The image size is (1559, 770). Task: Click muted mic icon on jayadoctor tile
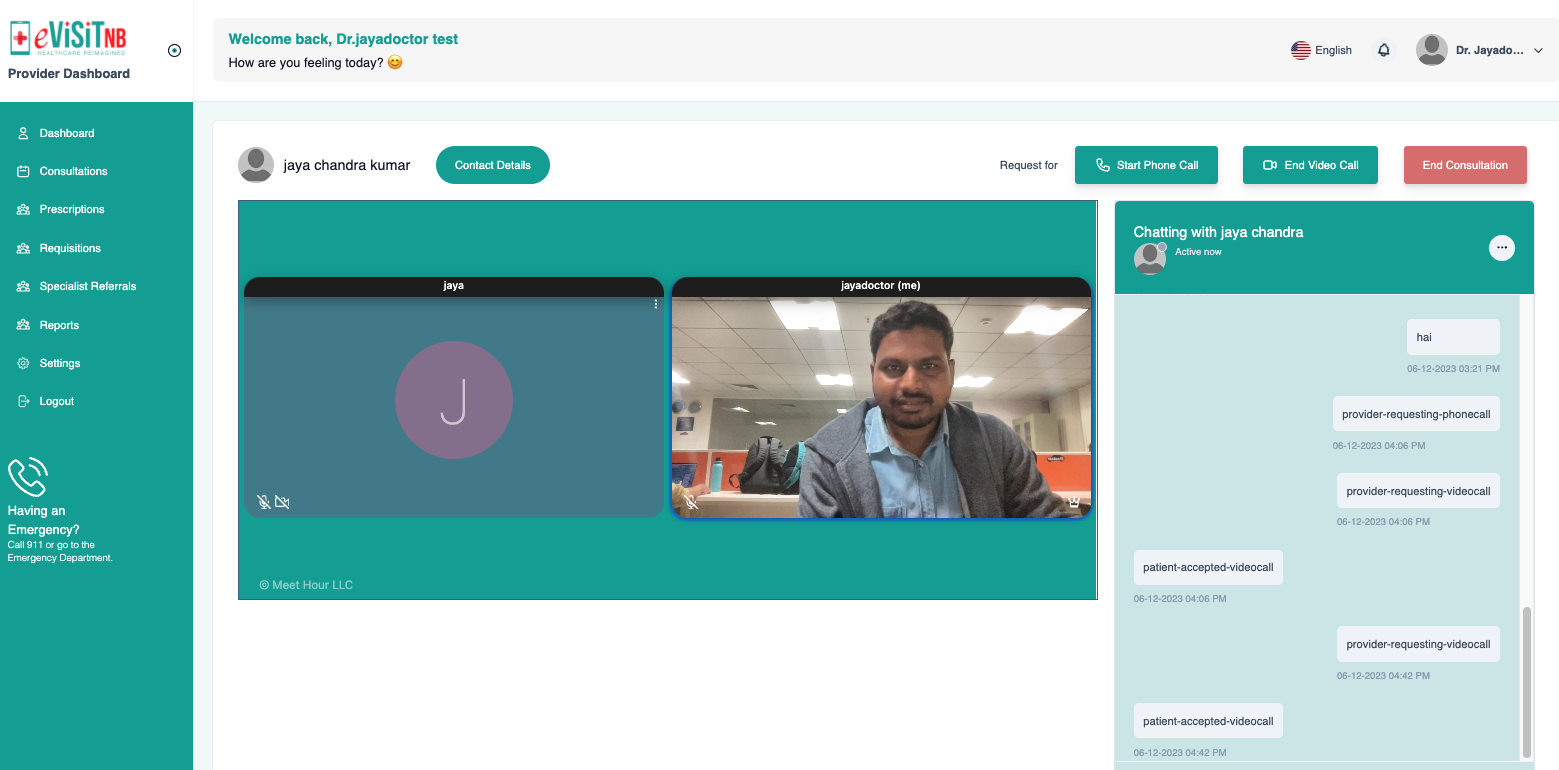691,502
